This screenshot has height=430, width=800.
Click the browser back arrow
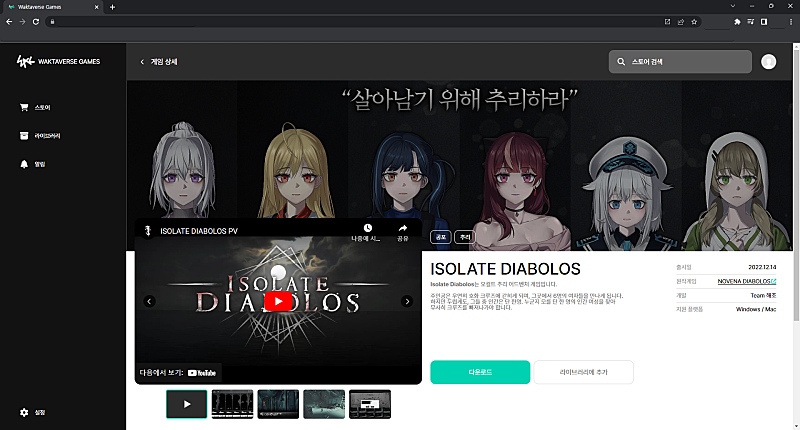pyautogui.click(x=9, y=21)
